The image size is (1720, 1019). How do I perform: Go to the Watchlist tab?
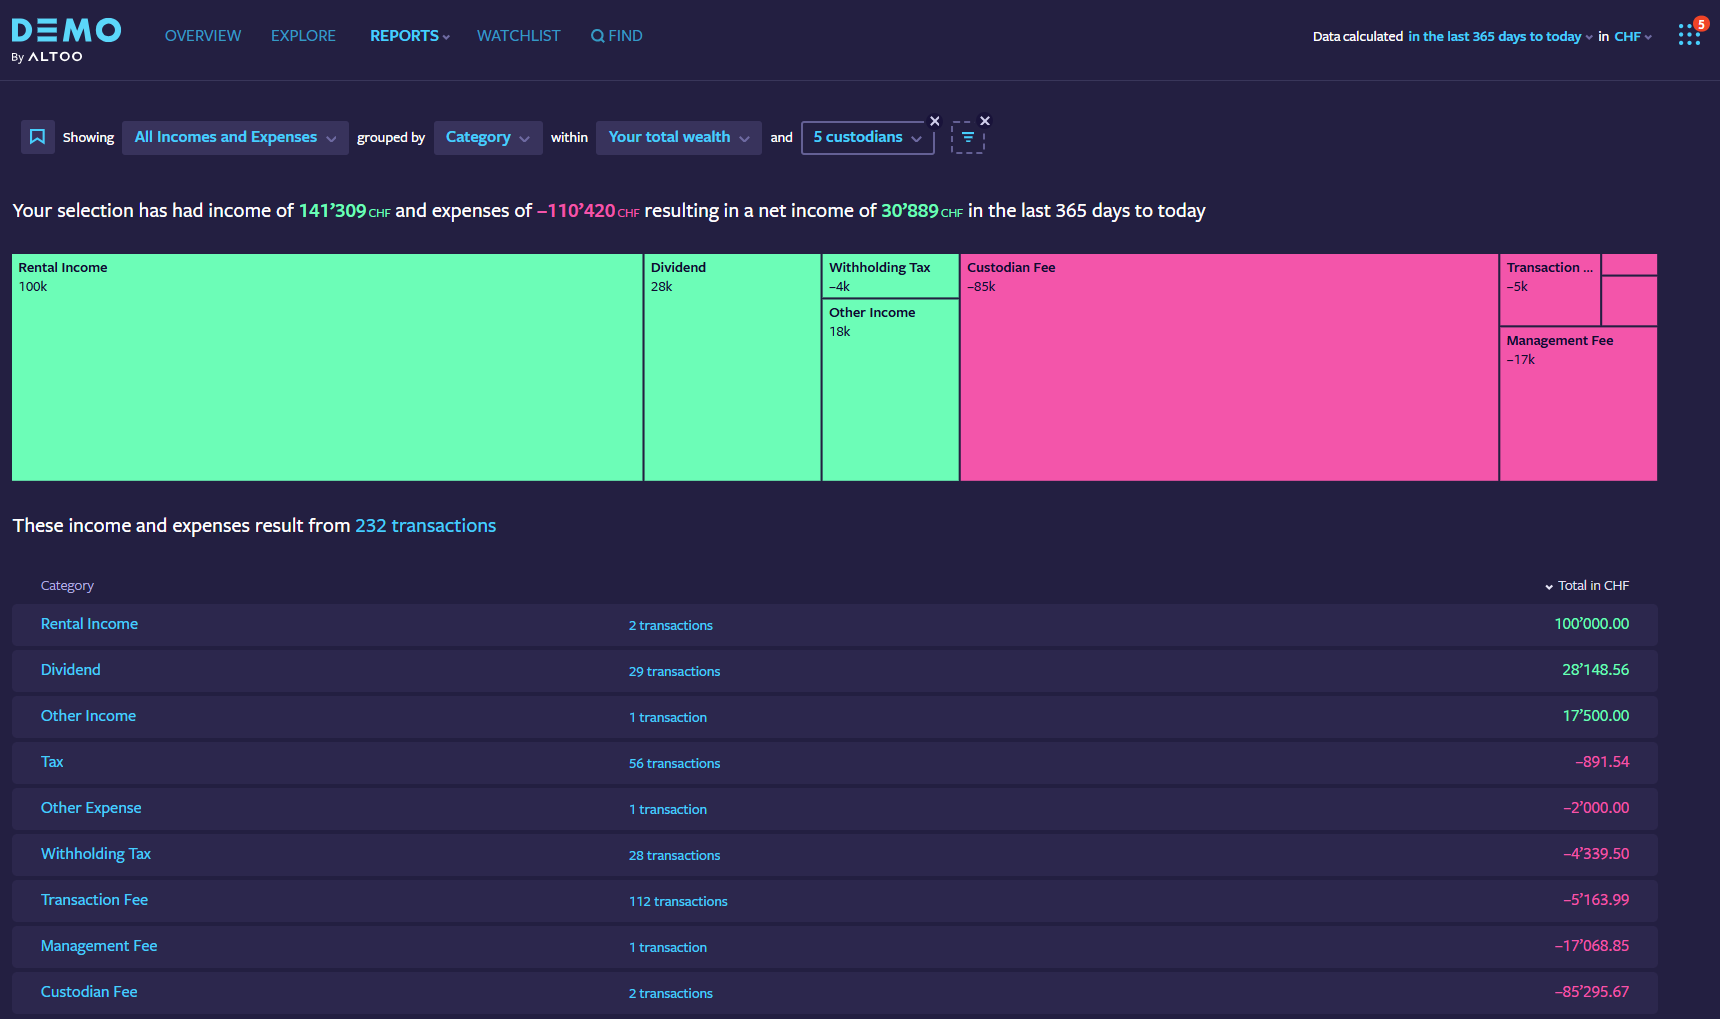click(x=518, y=36)
